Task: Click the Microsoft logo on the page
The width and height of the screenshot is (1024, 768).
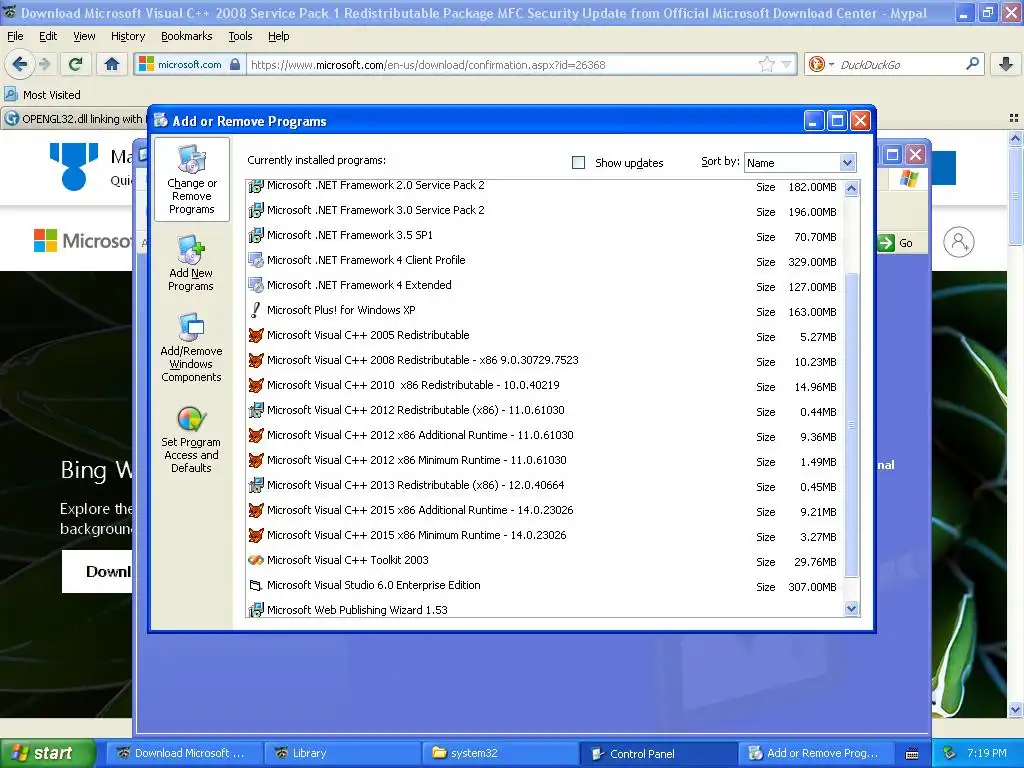Action: (x=45, y=240)
